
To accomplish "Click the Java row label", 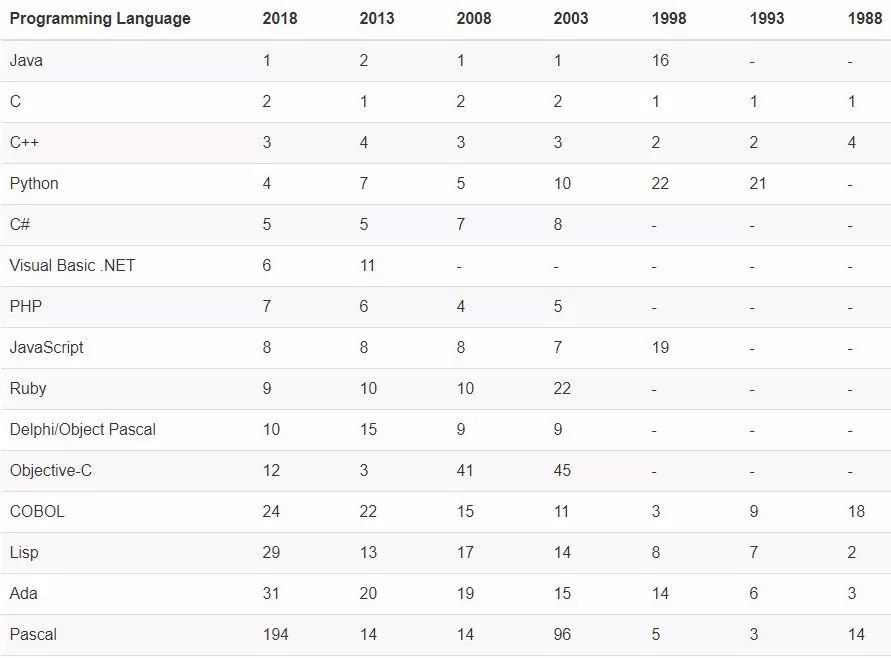I will coord(26,61).
